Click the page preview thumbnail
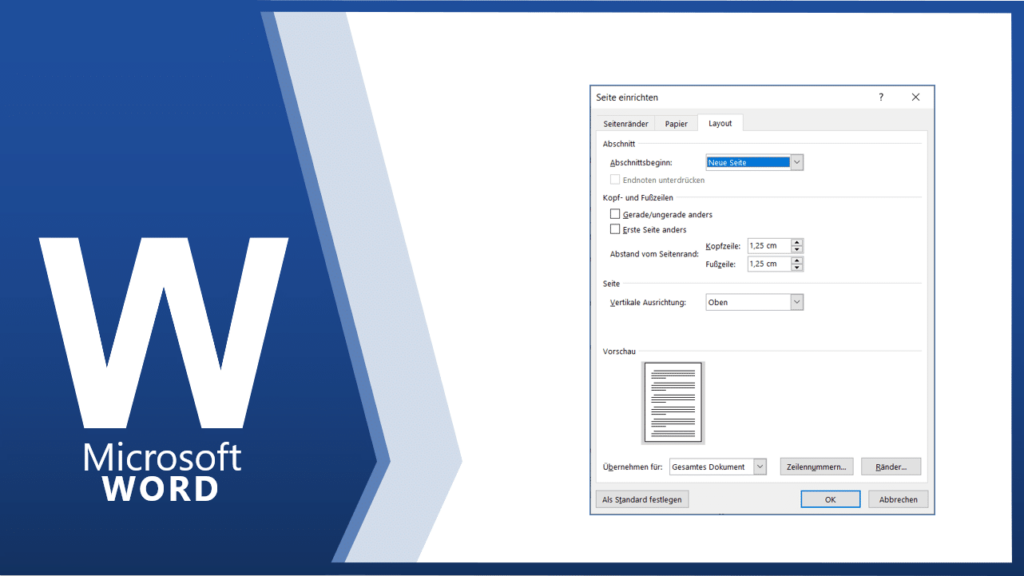The image size is (1024, 576). (x=673, y=403)
